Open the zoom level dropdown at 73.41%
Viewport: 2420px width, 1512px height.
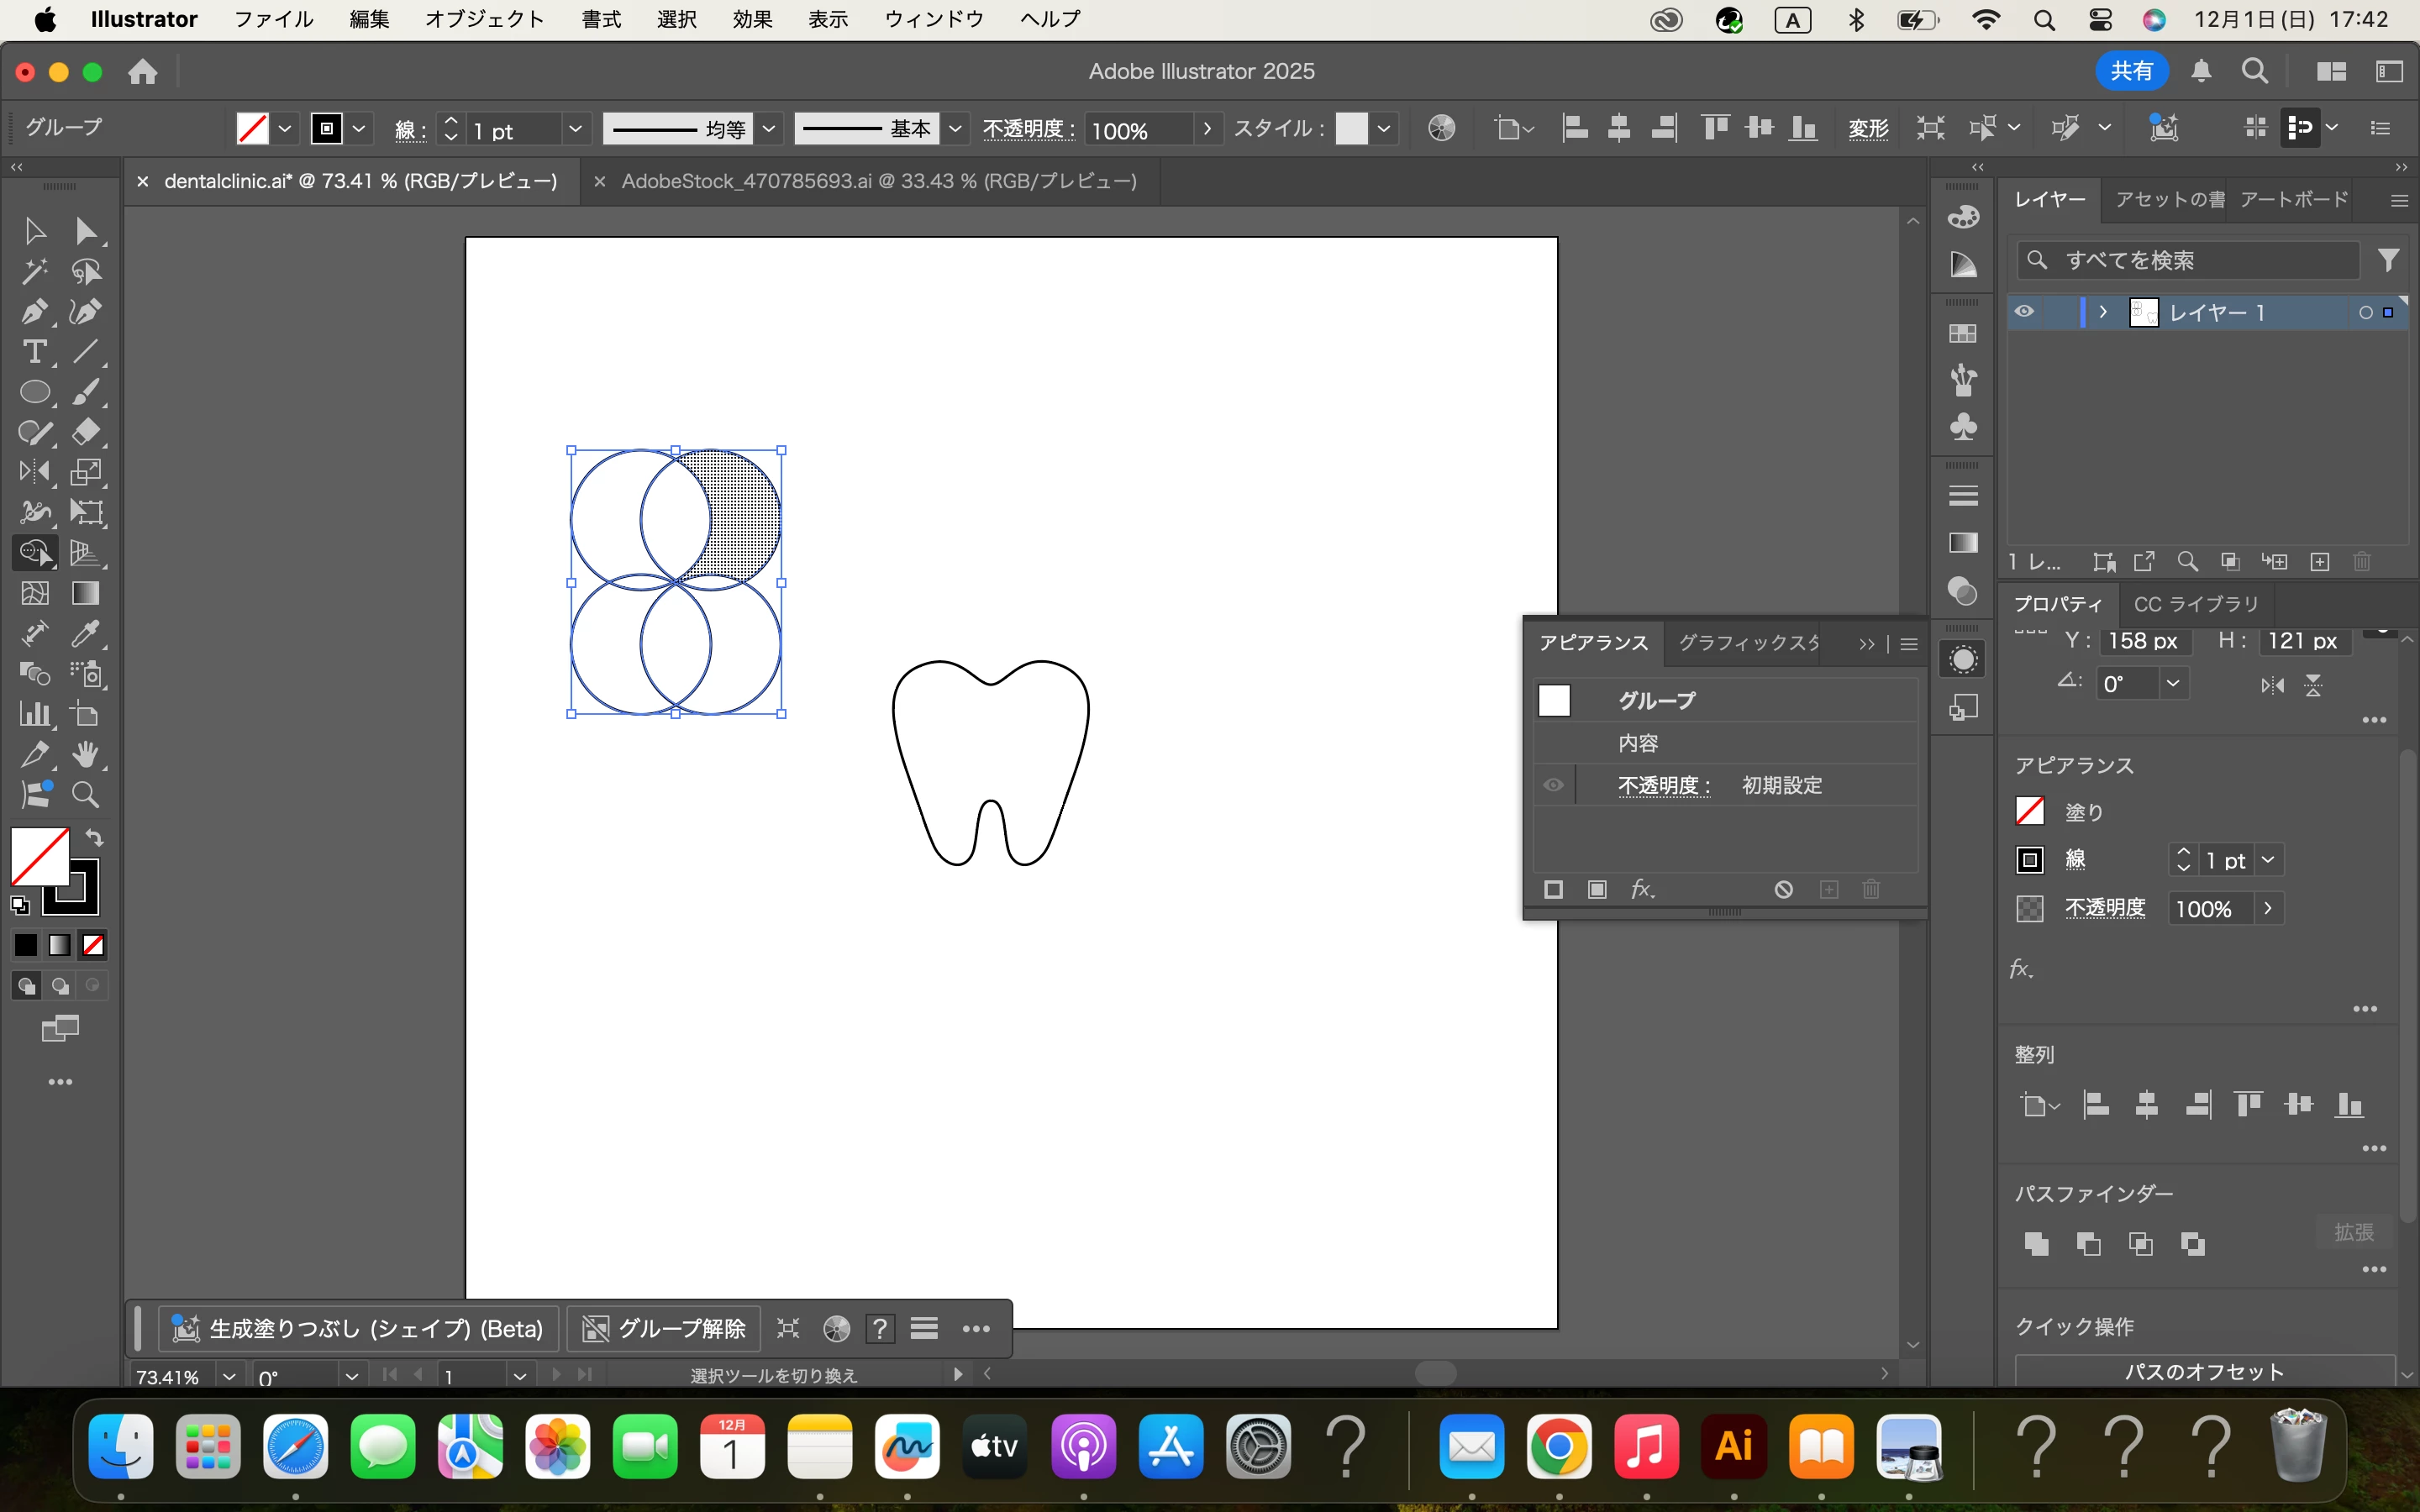pos(229,1377)
